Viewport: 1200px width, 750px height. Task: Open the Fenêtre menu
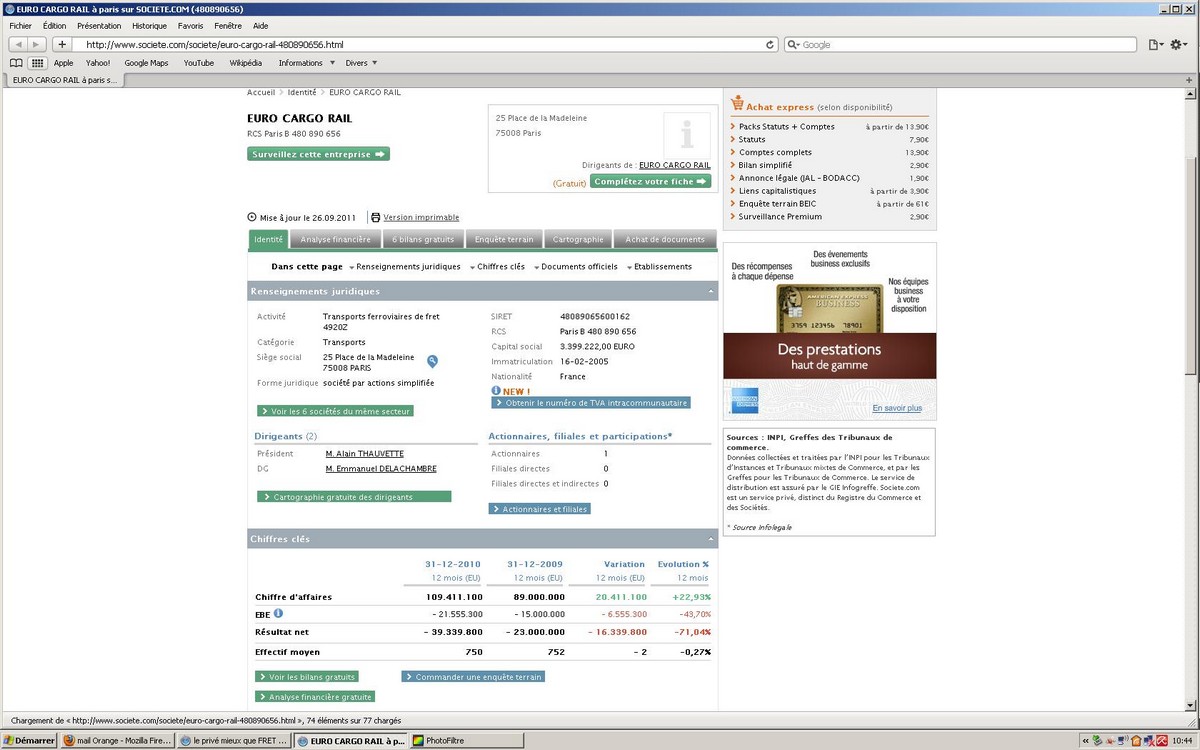(228, 26)
